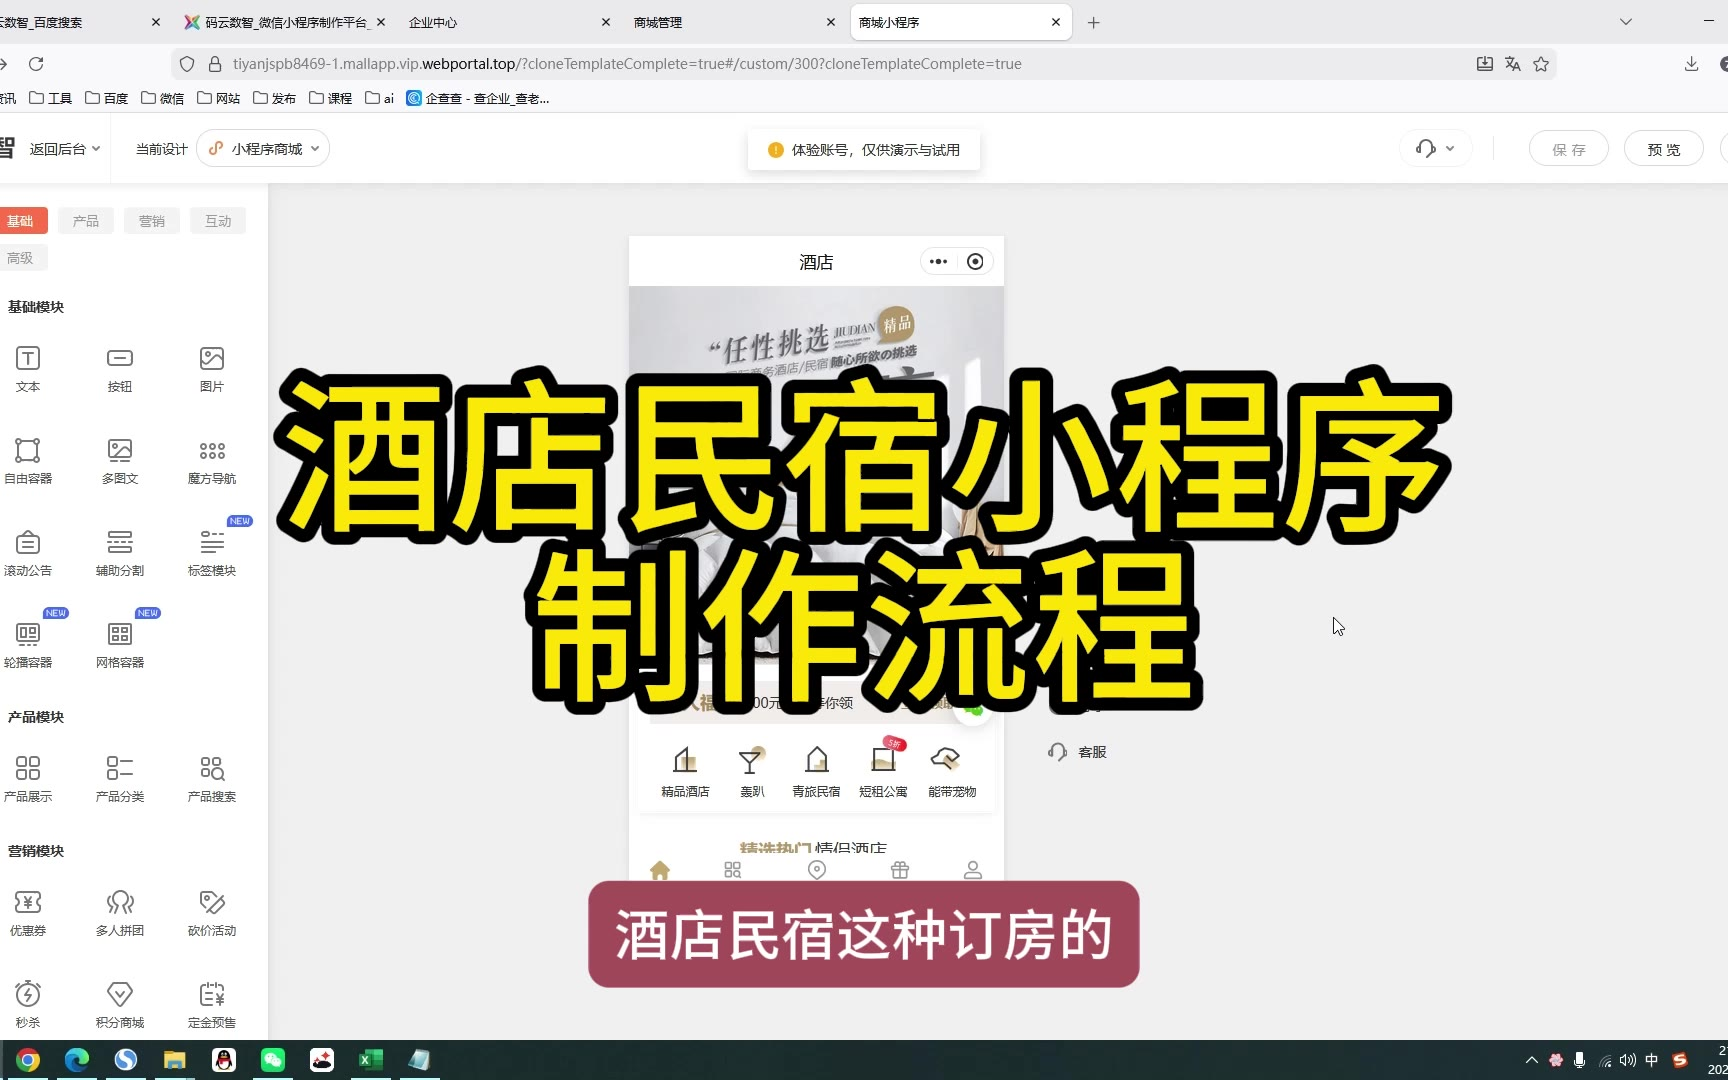The height and width of the screenshot is (1080, 1728).
Task: Open Excel from the taskbar
Action: [x=371, y=1060]
